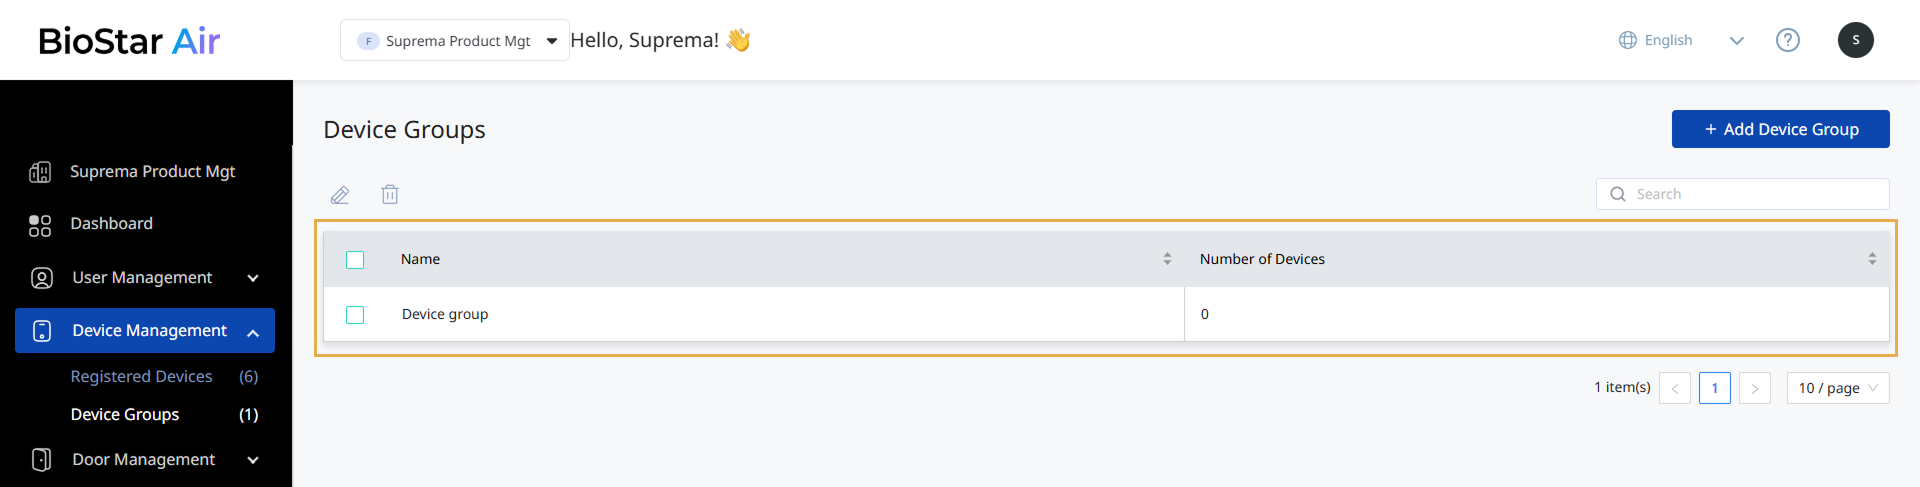
Task: Open the help question mark icon
Action: click(1787, 40)
